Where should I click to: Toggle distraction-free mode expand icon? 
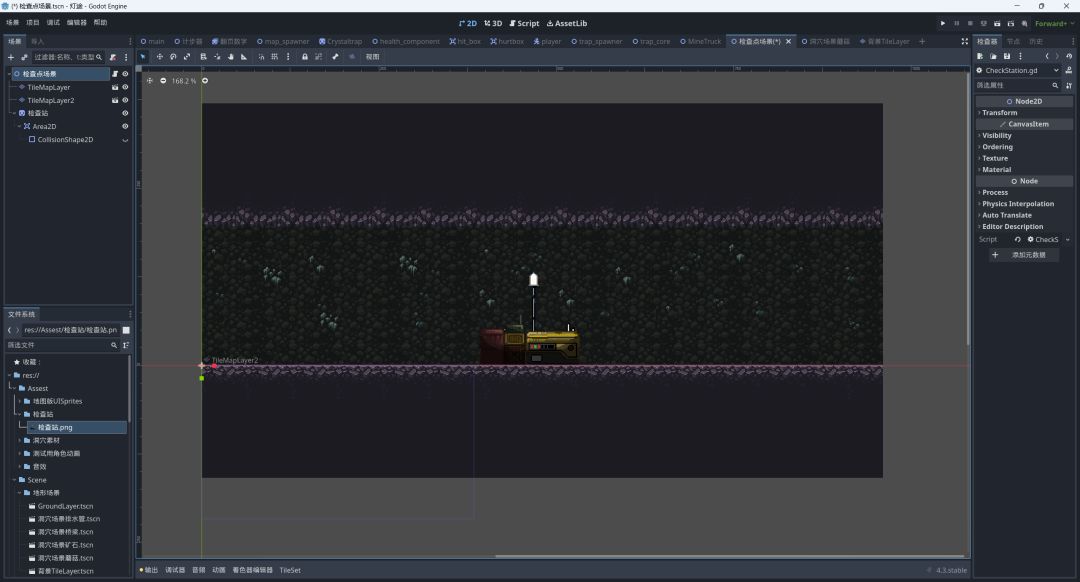coord(964,42)
